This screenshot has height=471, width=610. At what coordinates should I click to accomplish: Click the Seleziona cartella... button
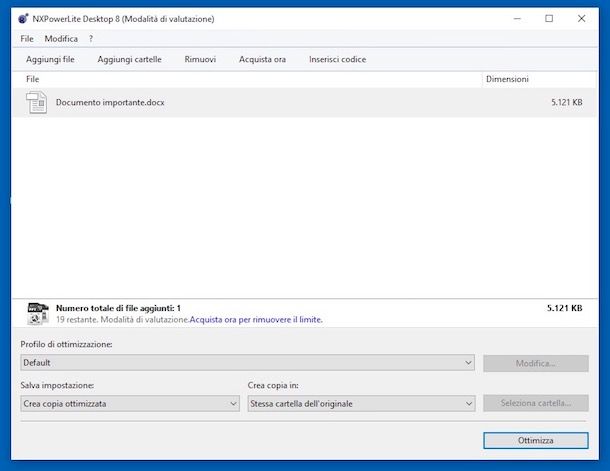(x=536, y=403)
